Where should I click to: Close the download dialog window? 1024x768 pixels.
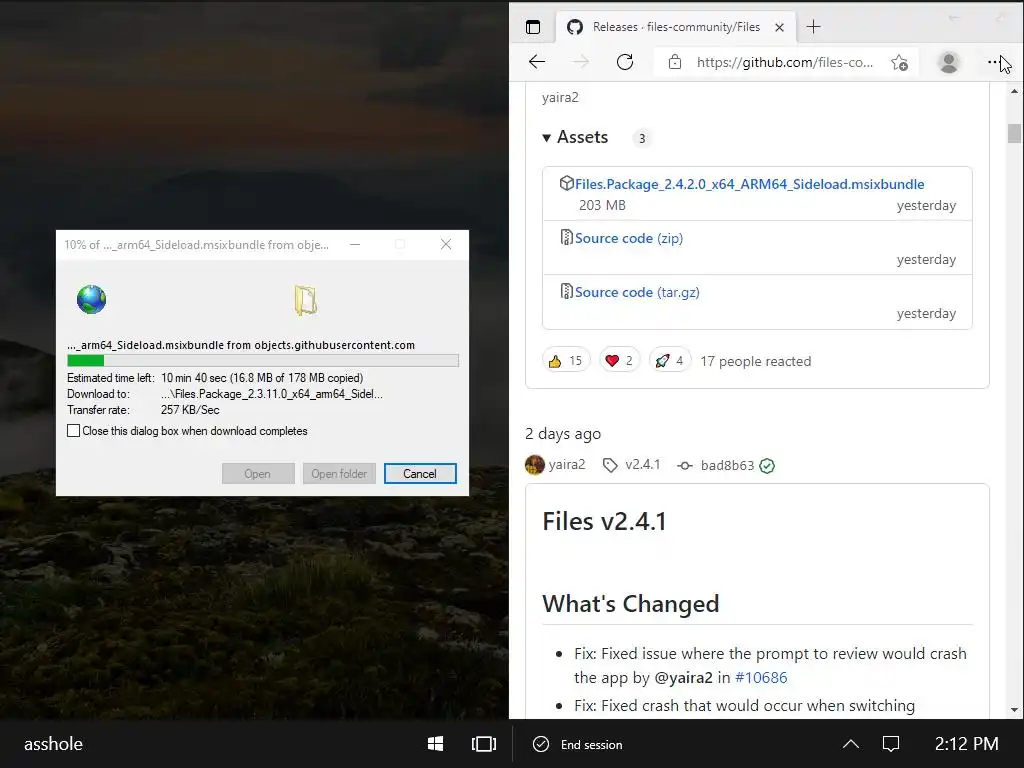[x=446, y=244]
